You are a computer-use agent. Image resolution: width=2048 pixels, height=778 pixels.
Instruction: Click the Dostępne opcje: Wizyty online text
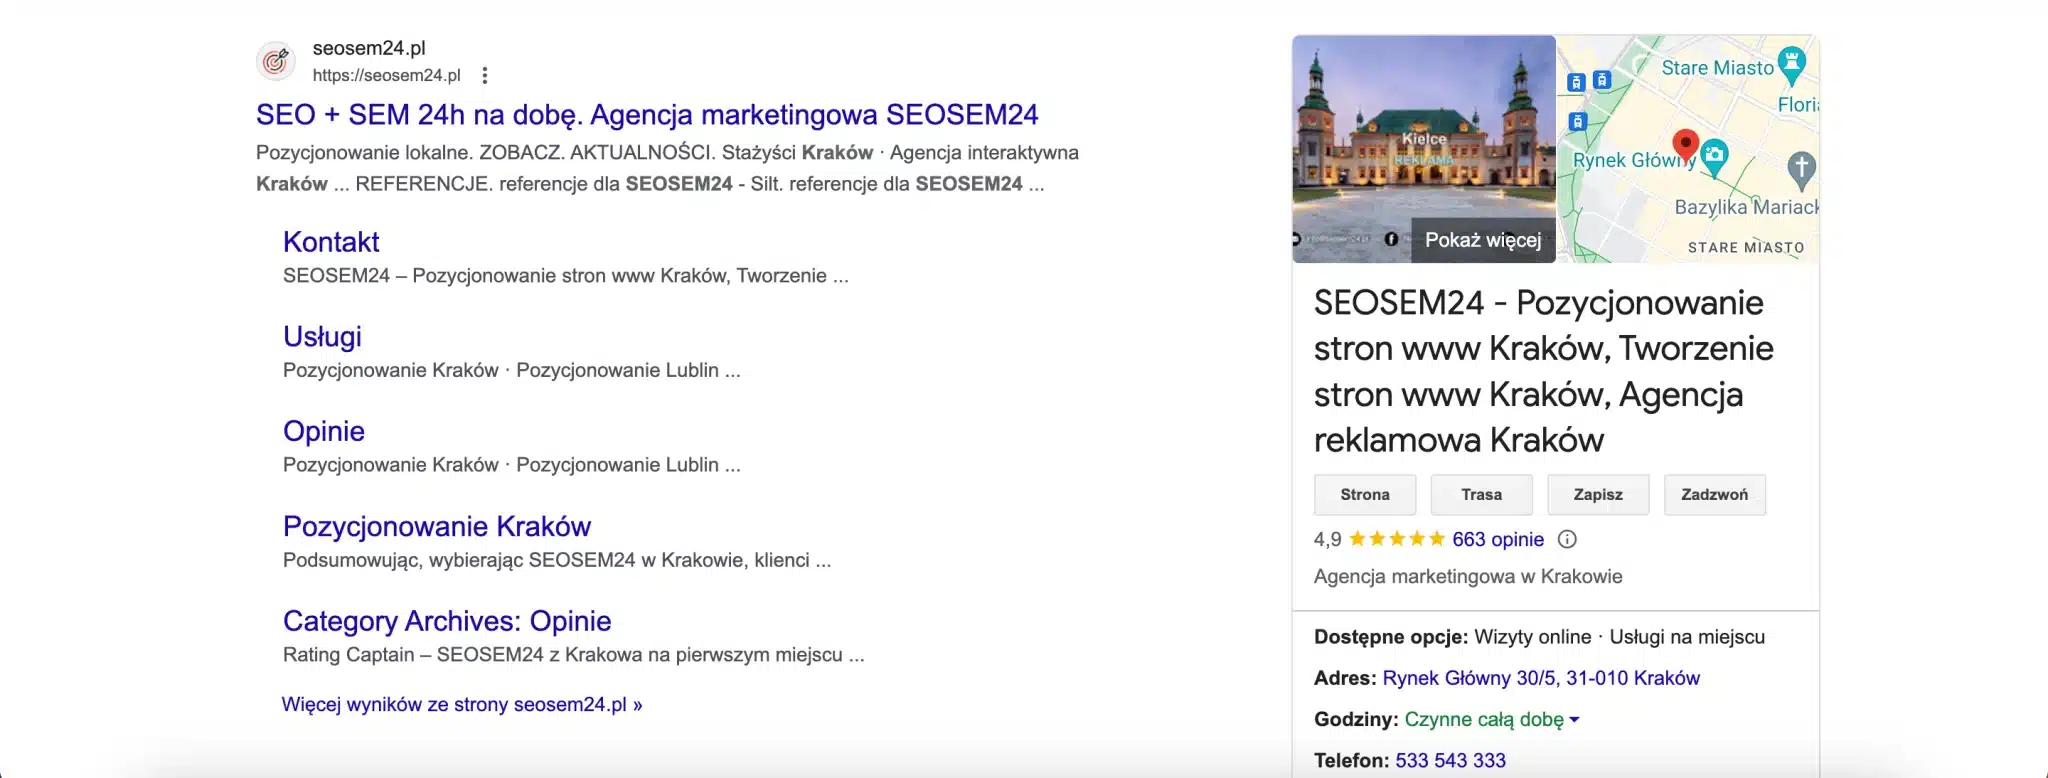pyautogui.click(x=1453, y=638)
